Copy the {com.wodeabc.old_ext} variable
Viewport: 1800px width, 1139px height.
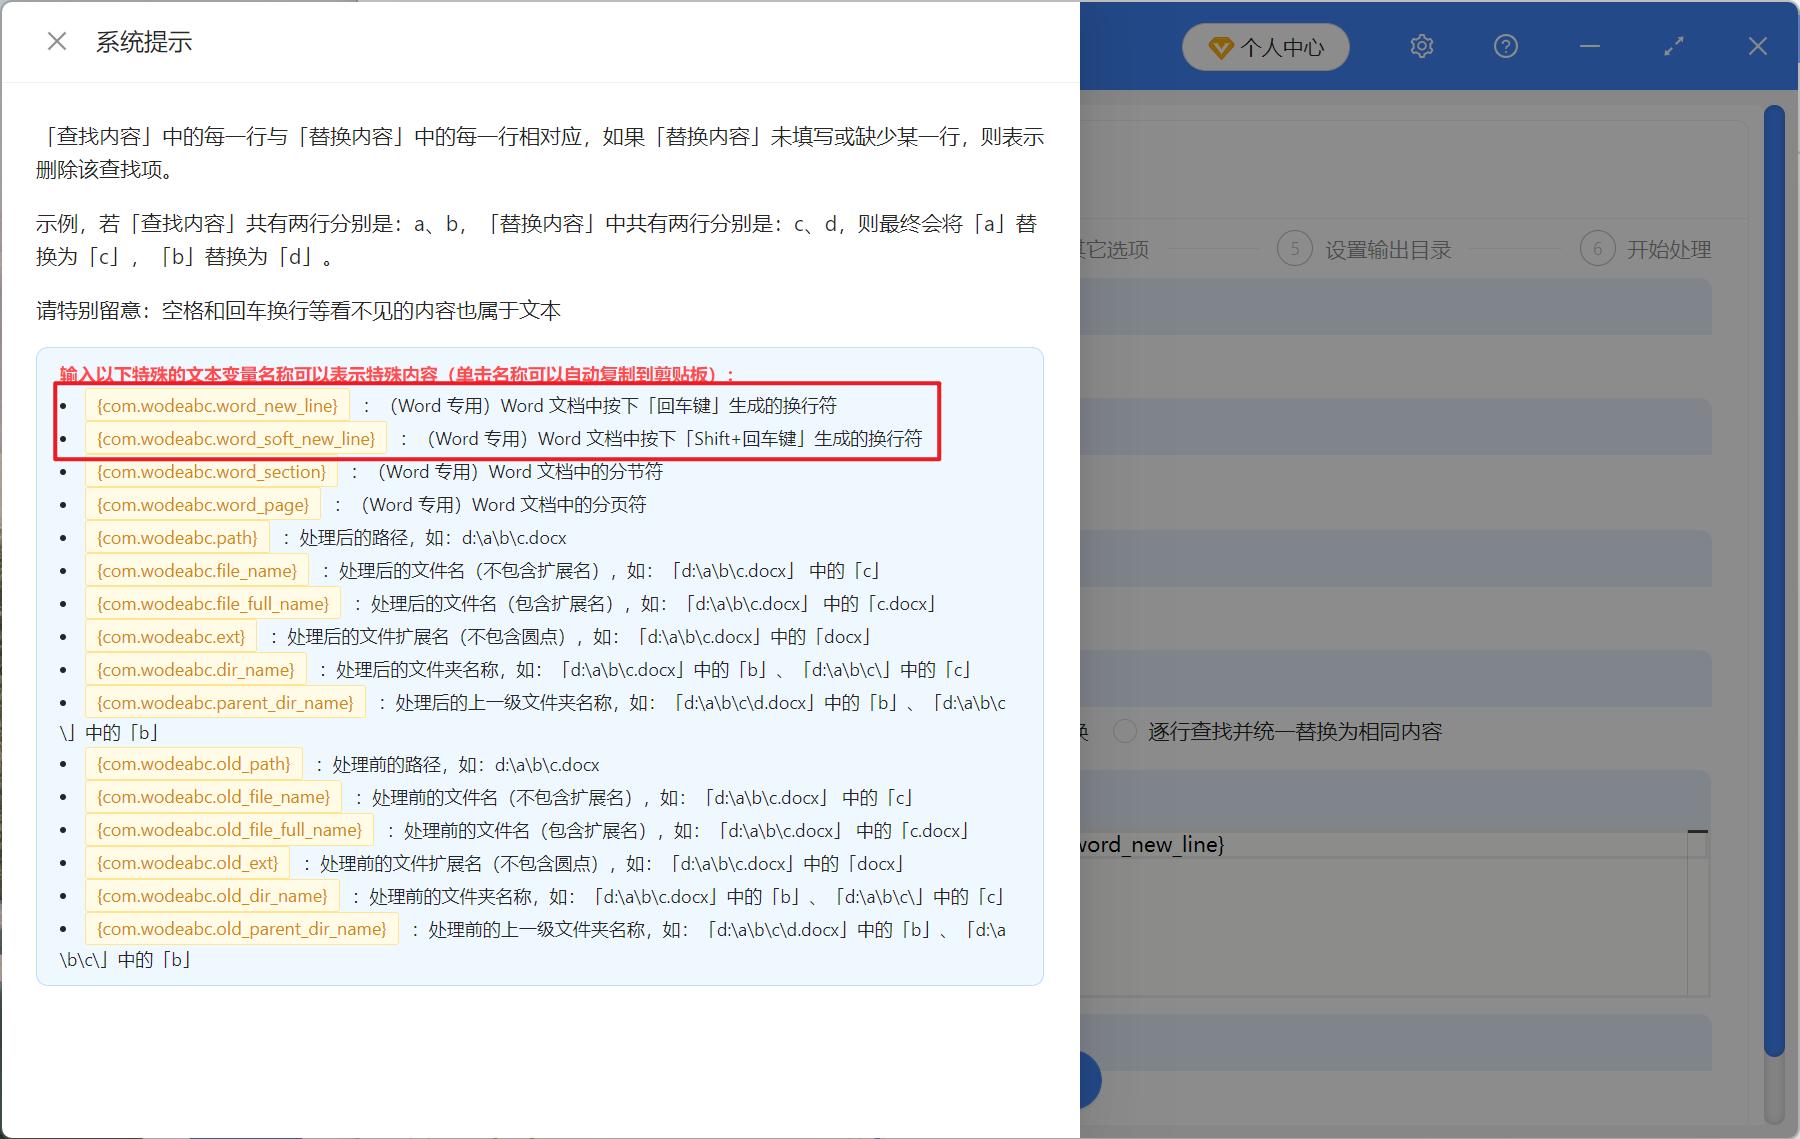[x=187, y=862]
